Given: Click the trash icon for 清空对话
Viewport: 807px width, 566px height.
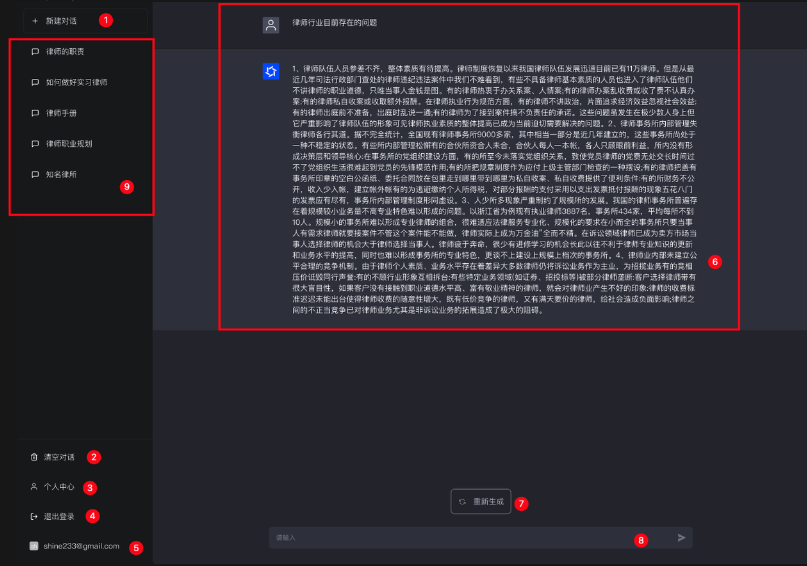Looking at the screenshot, I should pos(35,457).
